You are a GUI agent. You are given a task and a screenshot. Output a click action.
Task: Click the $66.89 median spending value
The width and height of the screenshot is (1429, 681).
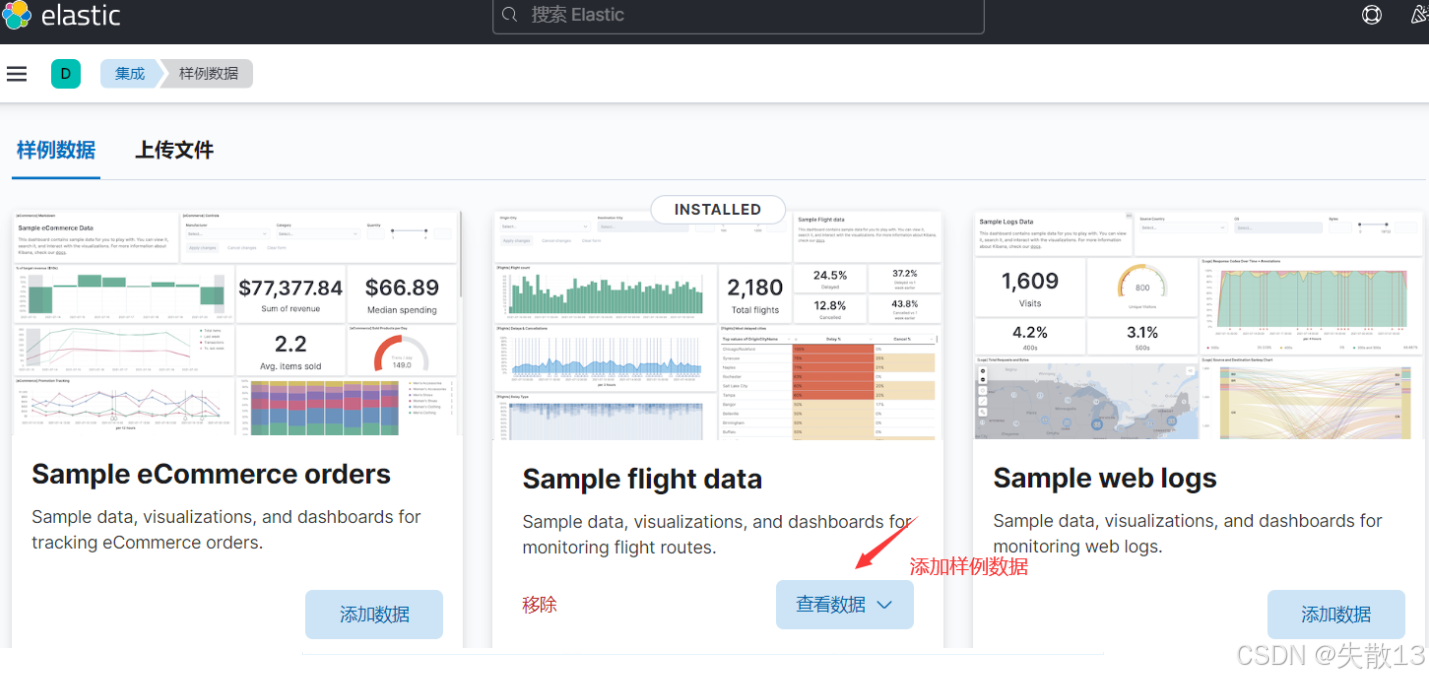[402, 288]
